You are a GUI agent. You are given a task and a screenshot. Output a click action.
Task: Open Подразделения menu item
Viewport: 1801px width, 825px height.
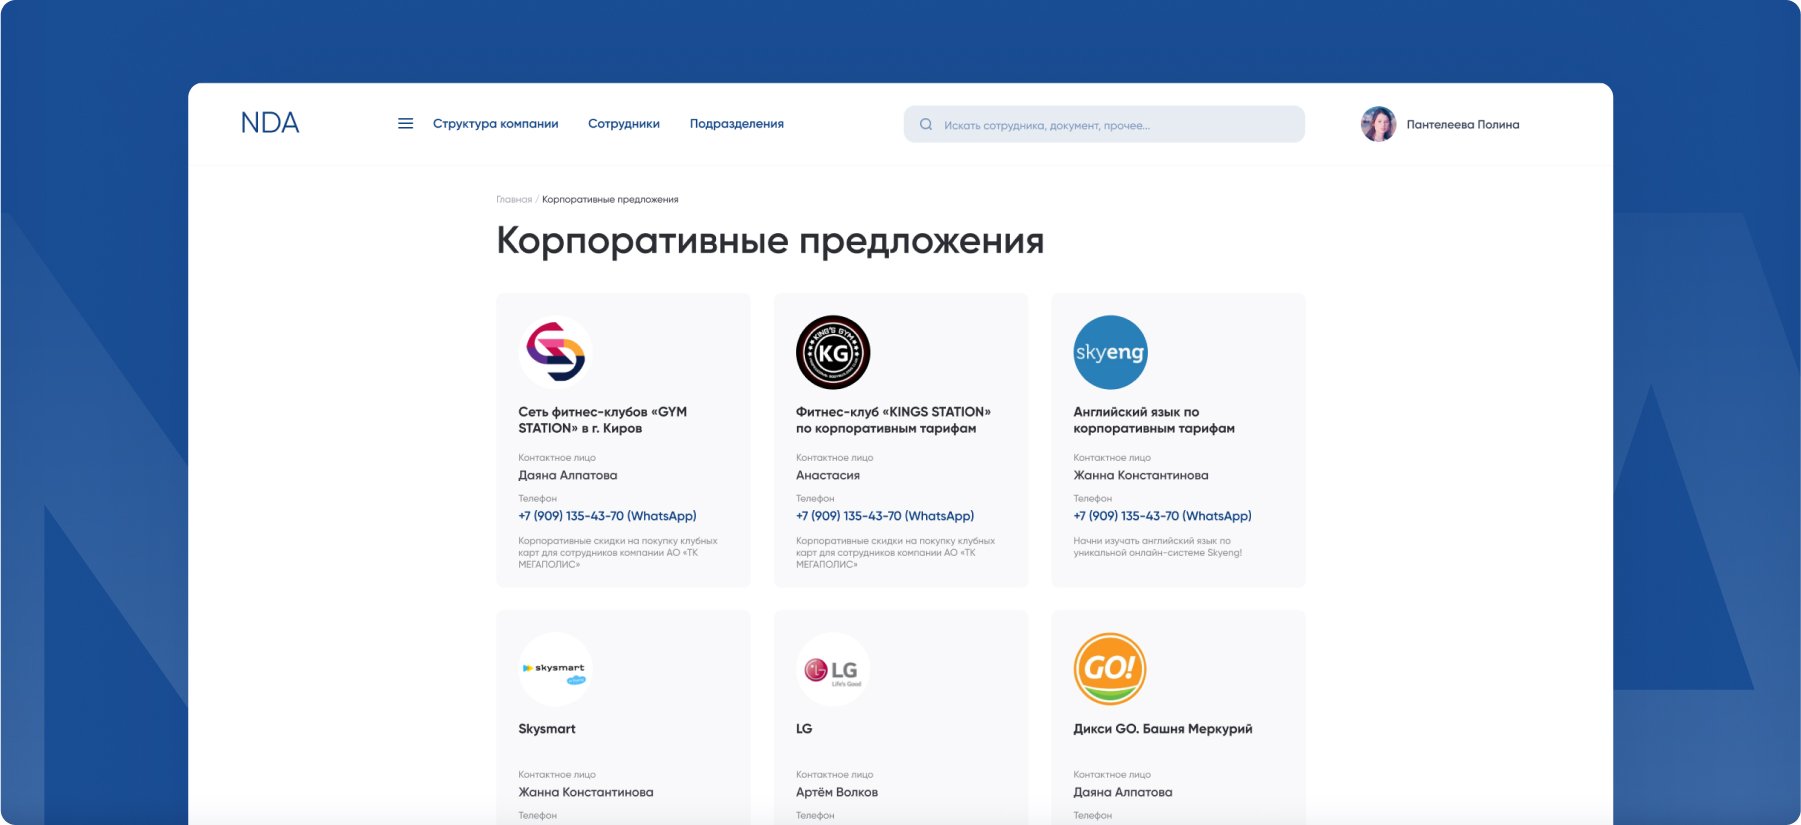[x=737, y=124]
